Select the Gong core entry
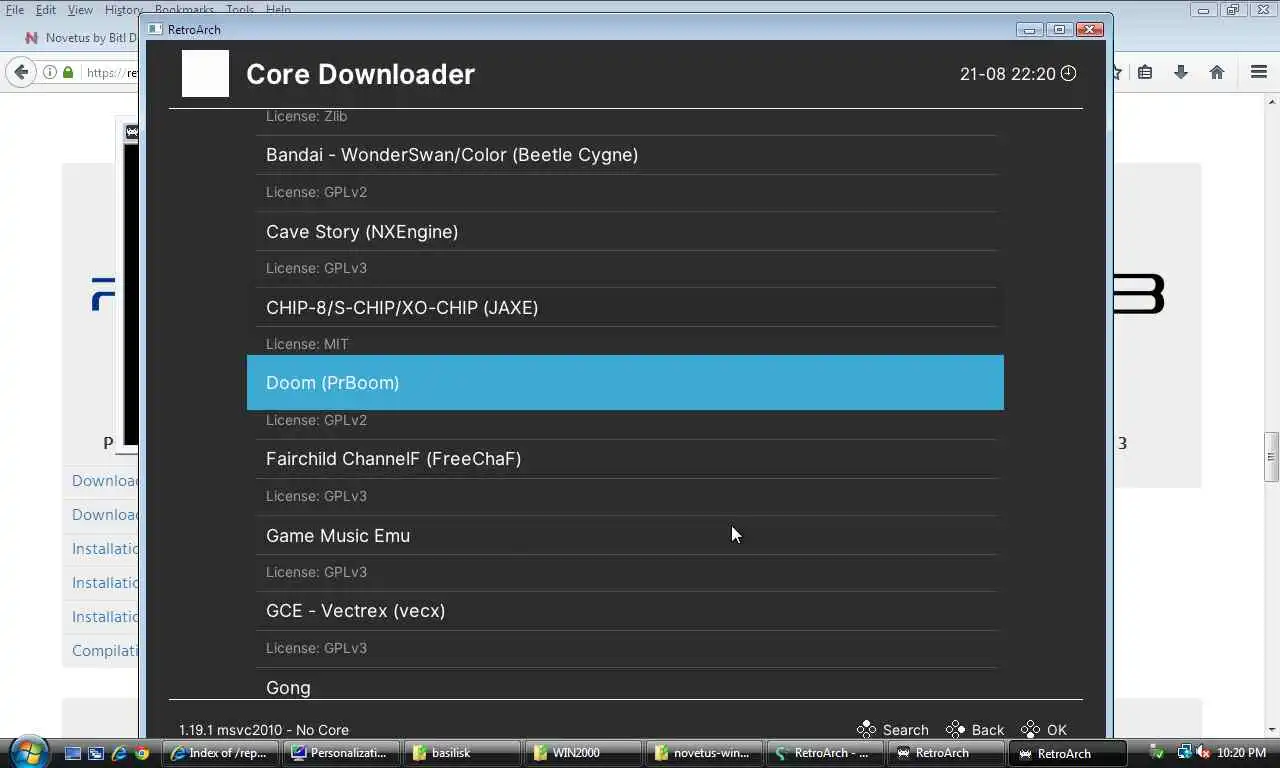 pos(625,684)
